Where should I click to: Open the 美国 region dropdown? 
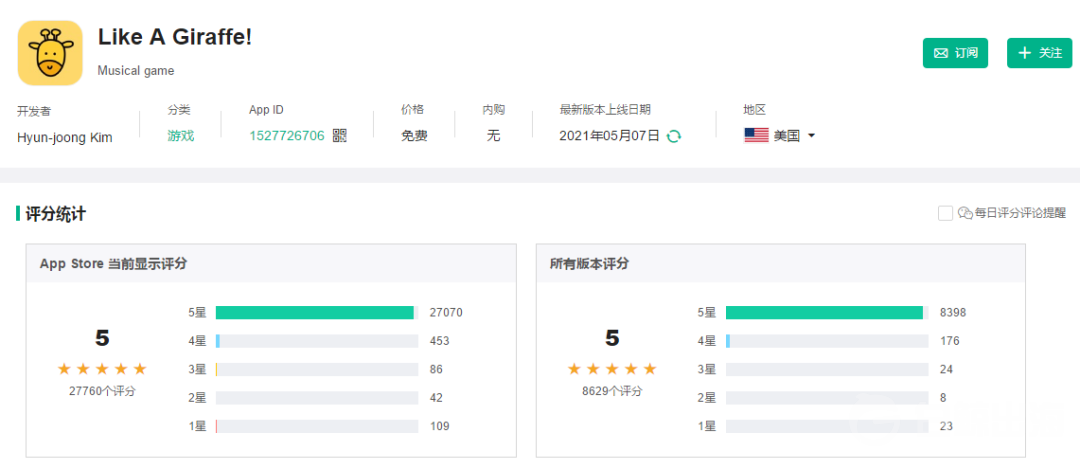780,136
